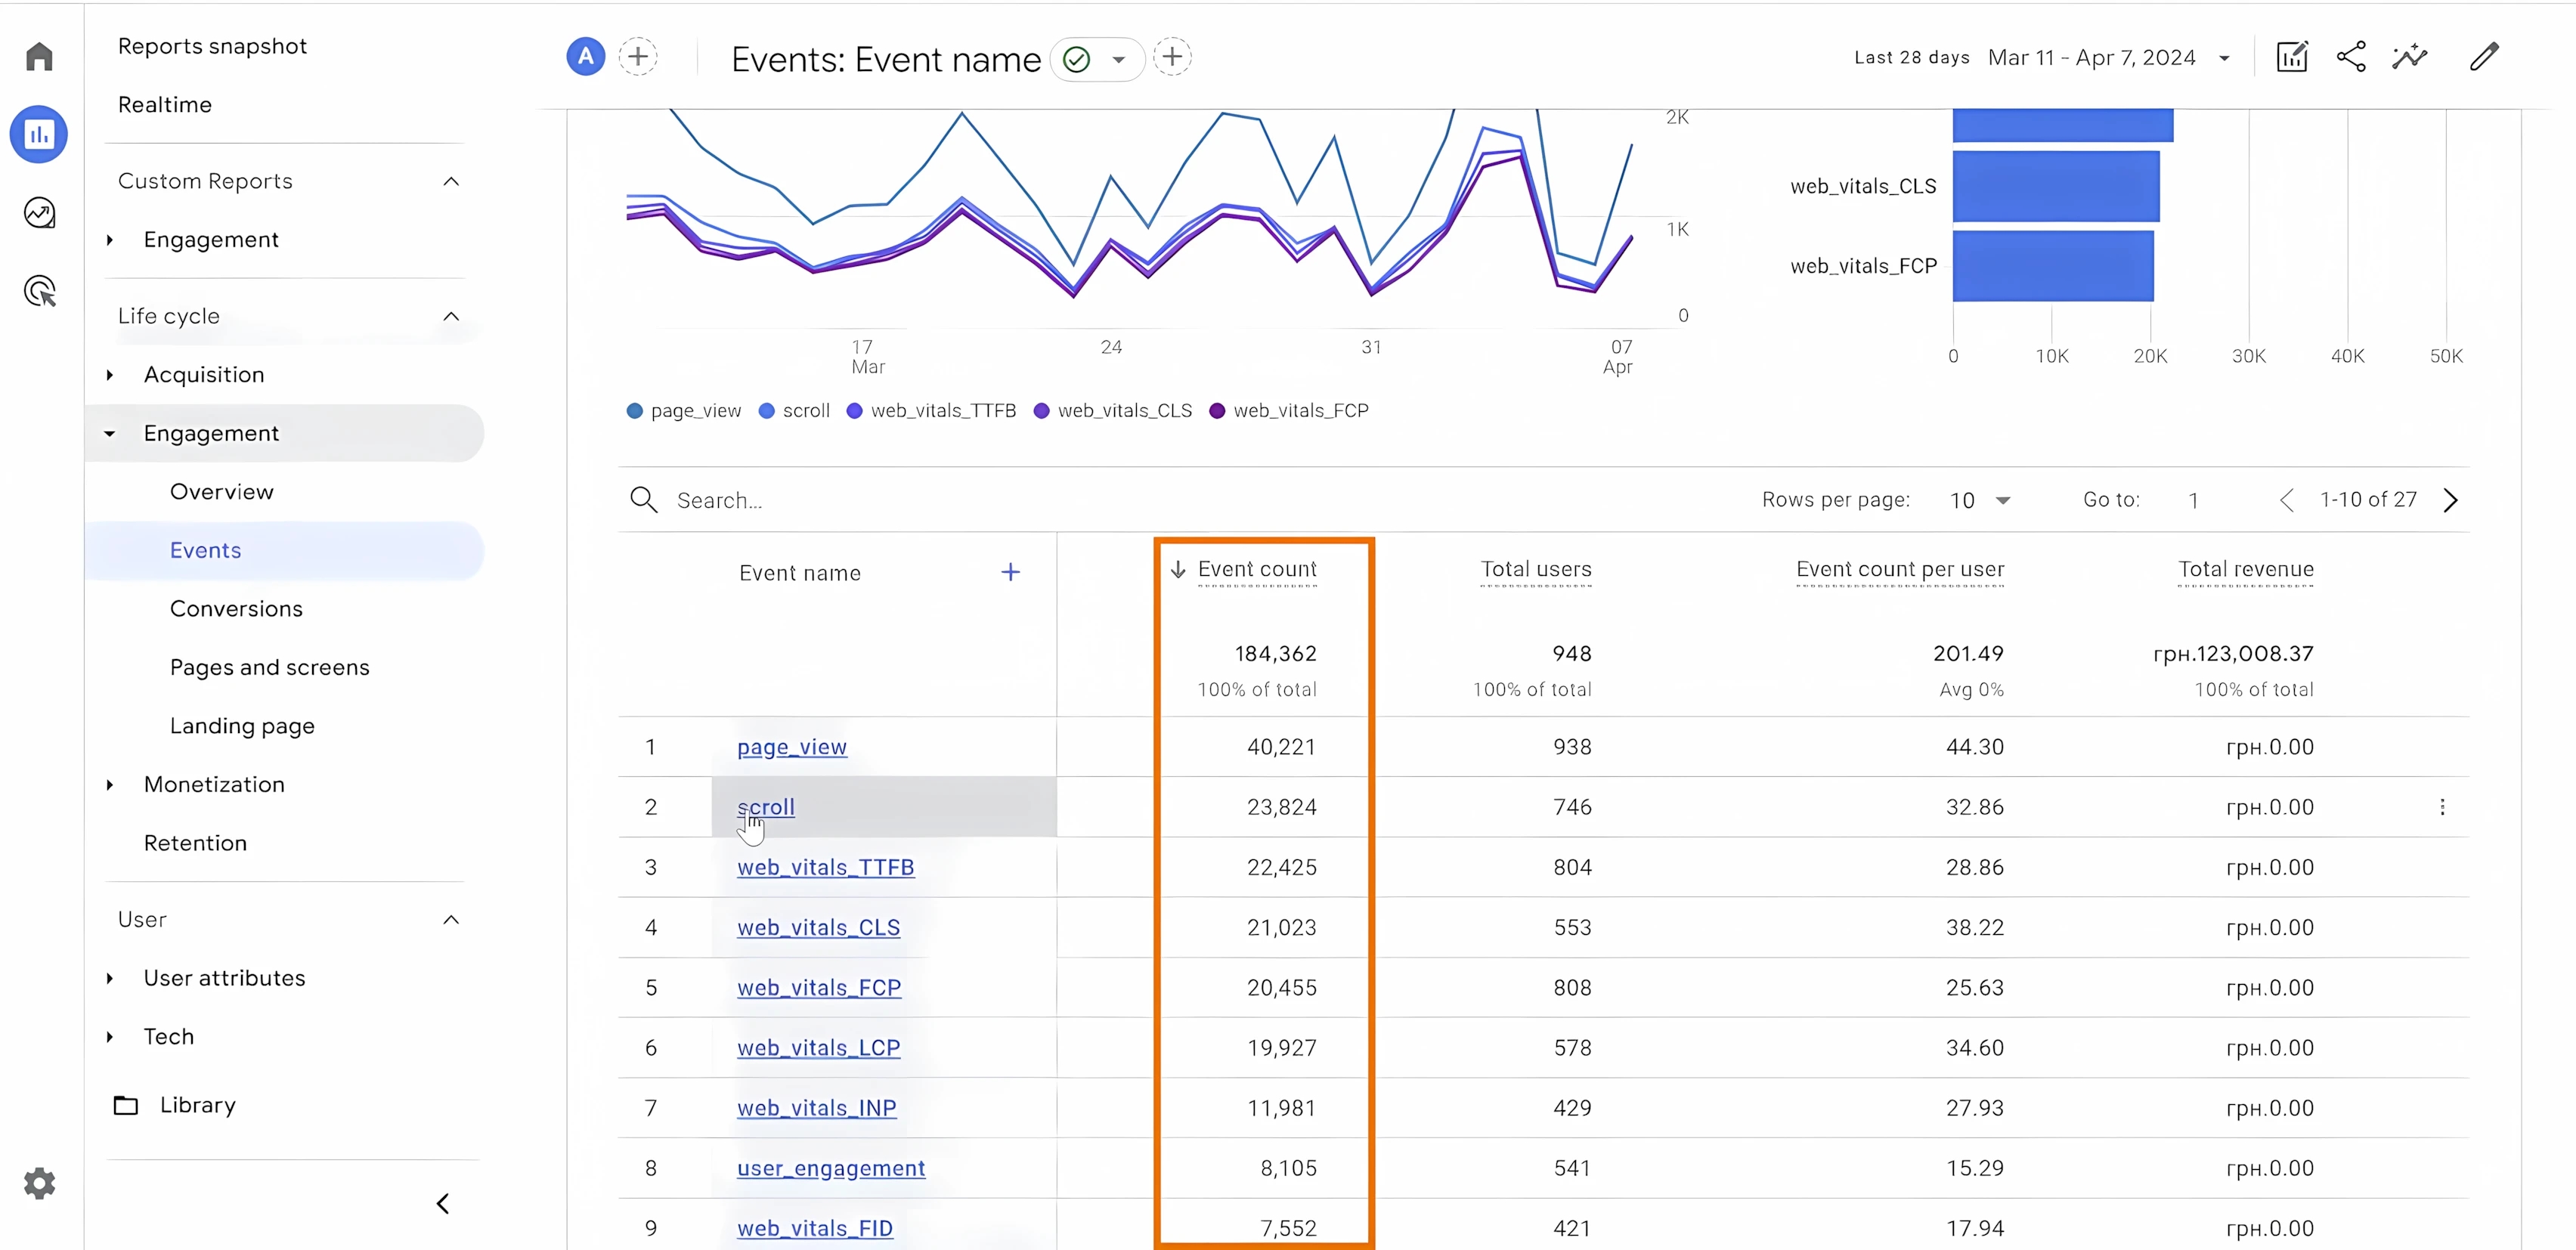Open the web_vitals_LCP event link
The height and width of the screenshot is (1250, 2576).
coord(818,1047)
